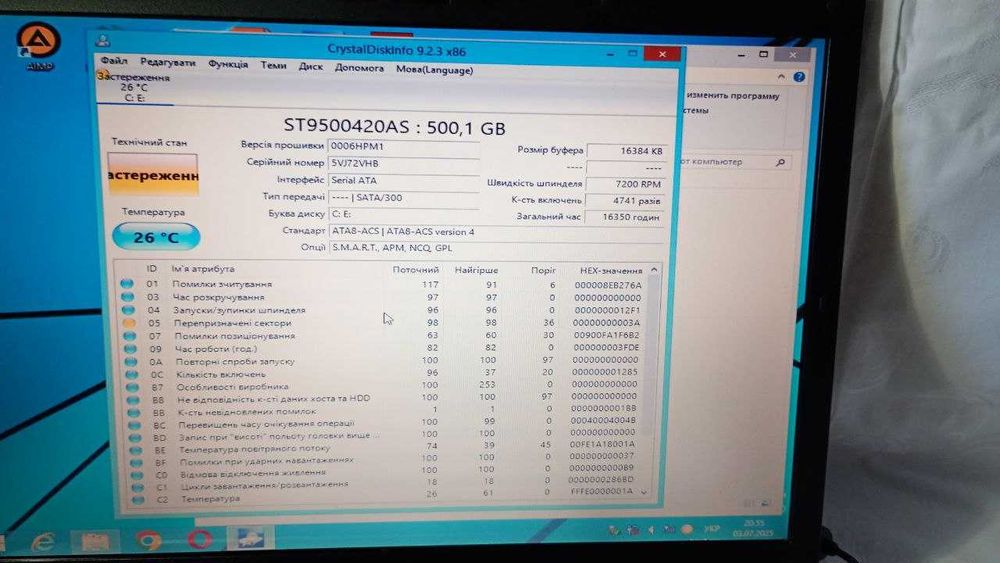Open Opera browser from the taskbar
The width and height of the screenshot is (1000, 563).
click(x=200, y=539)
